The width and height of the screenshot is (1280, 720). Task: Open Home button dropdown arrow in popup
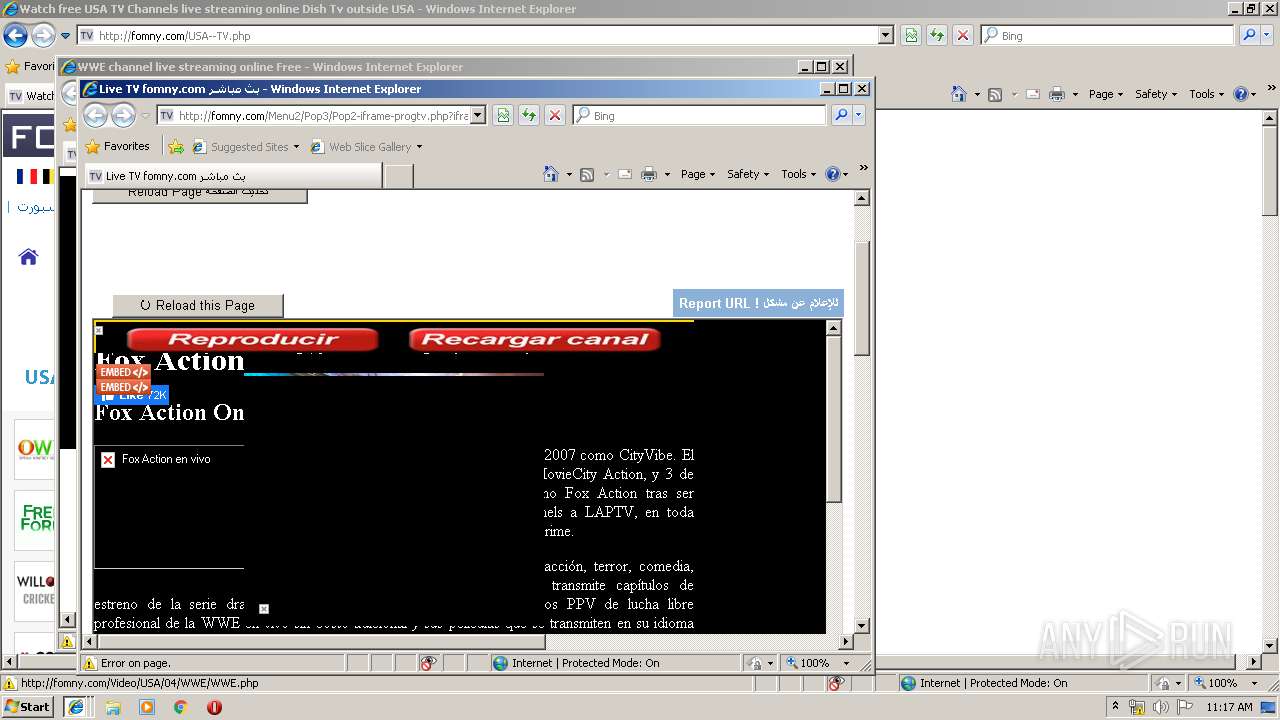tap(569, 174)
